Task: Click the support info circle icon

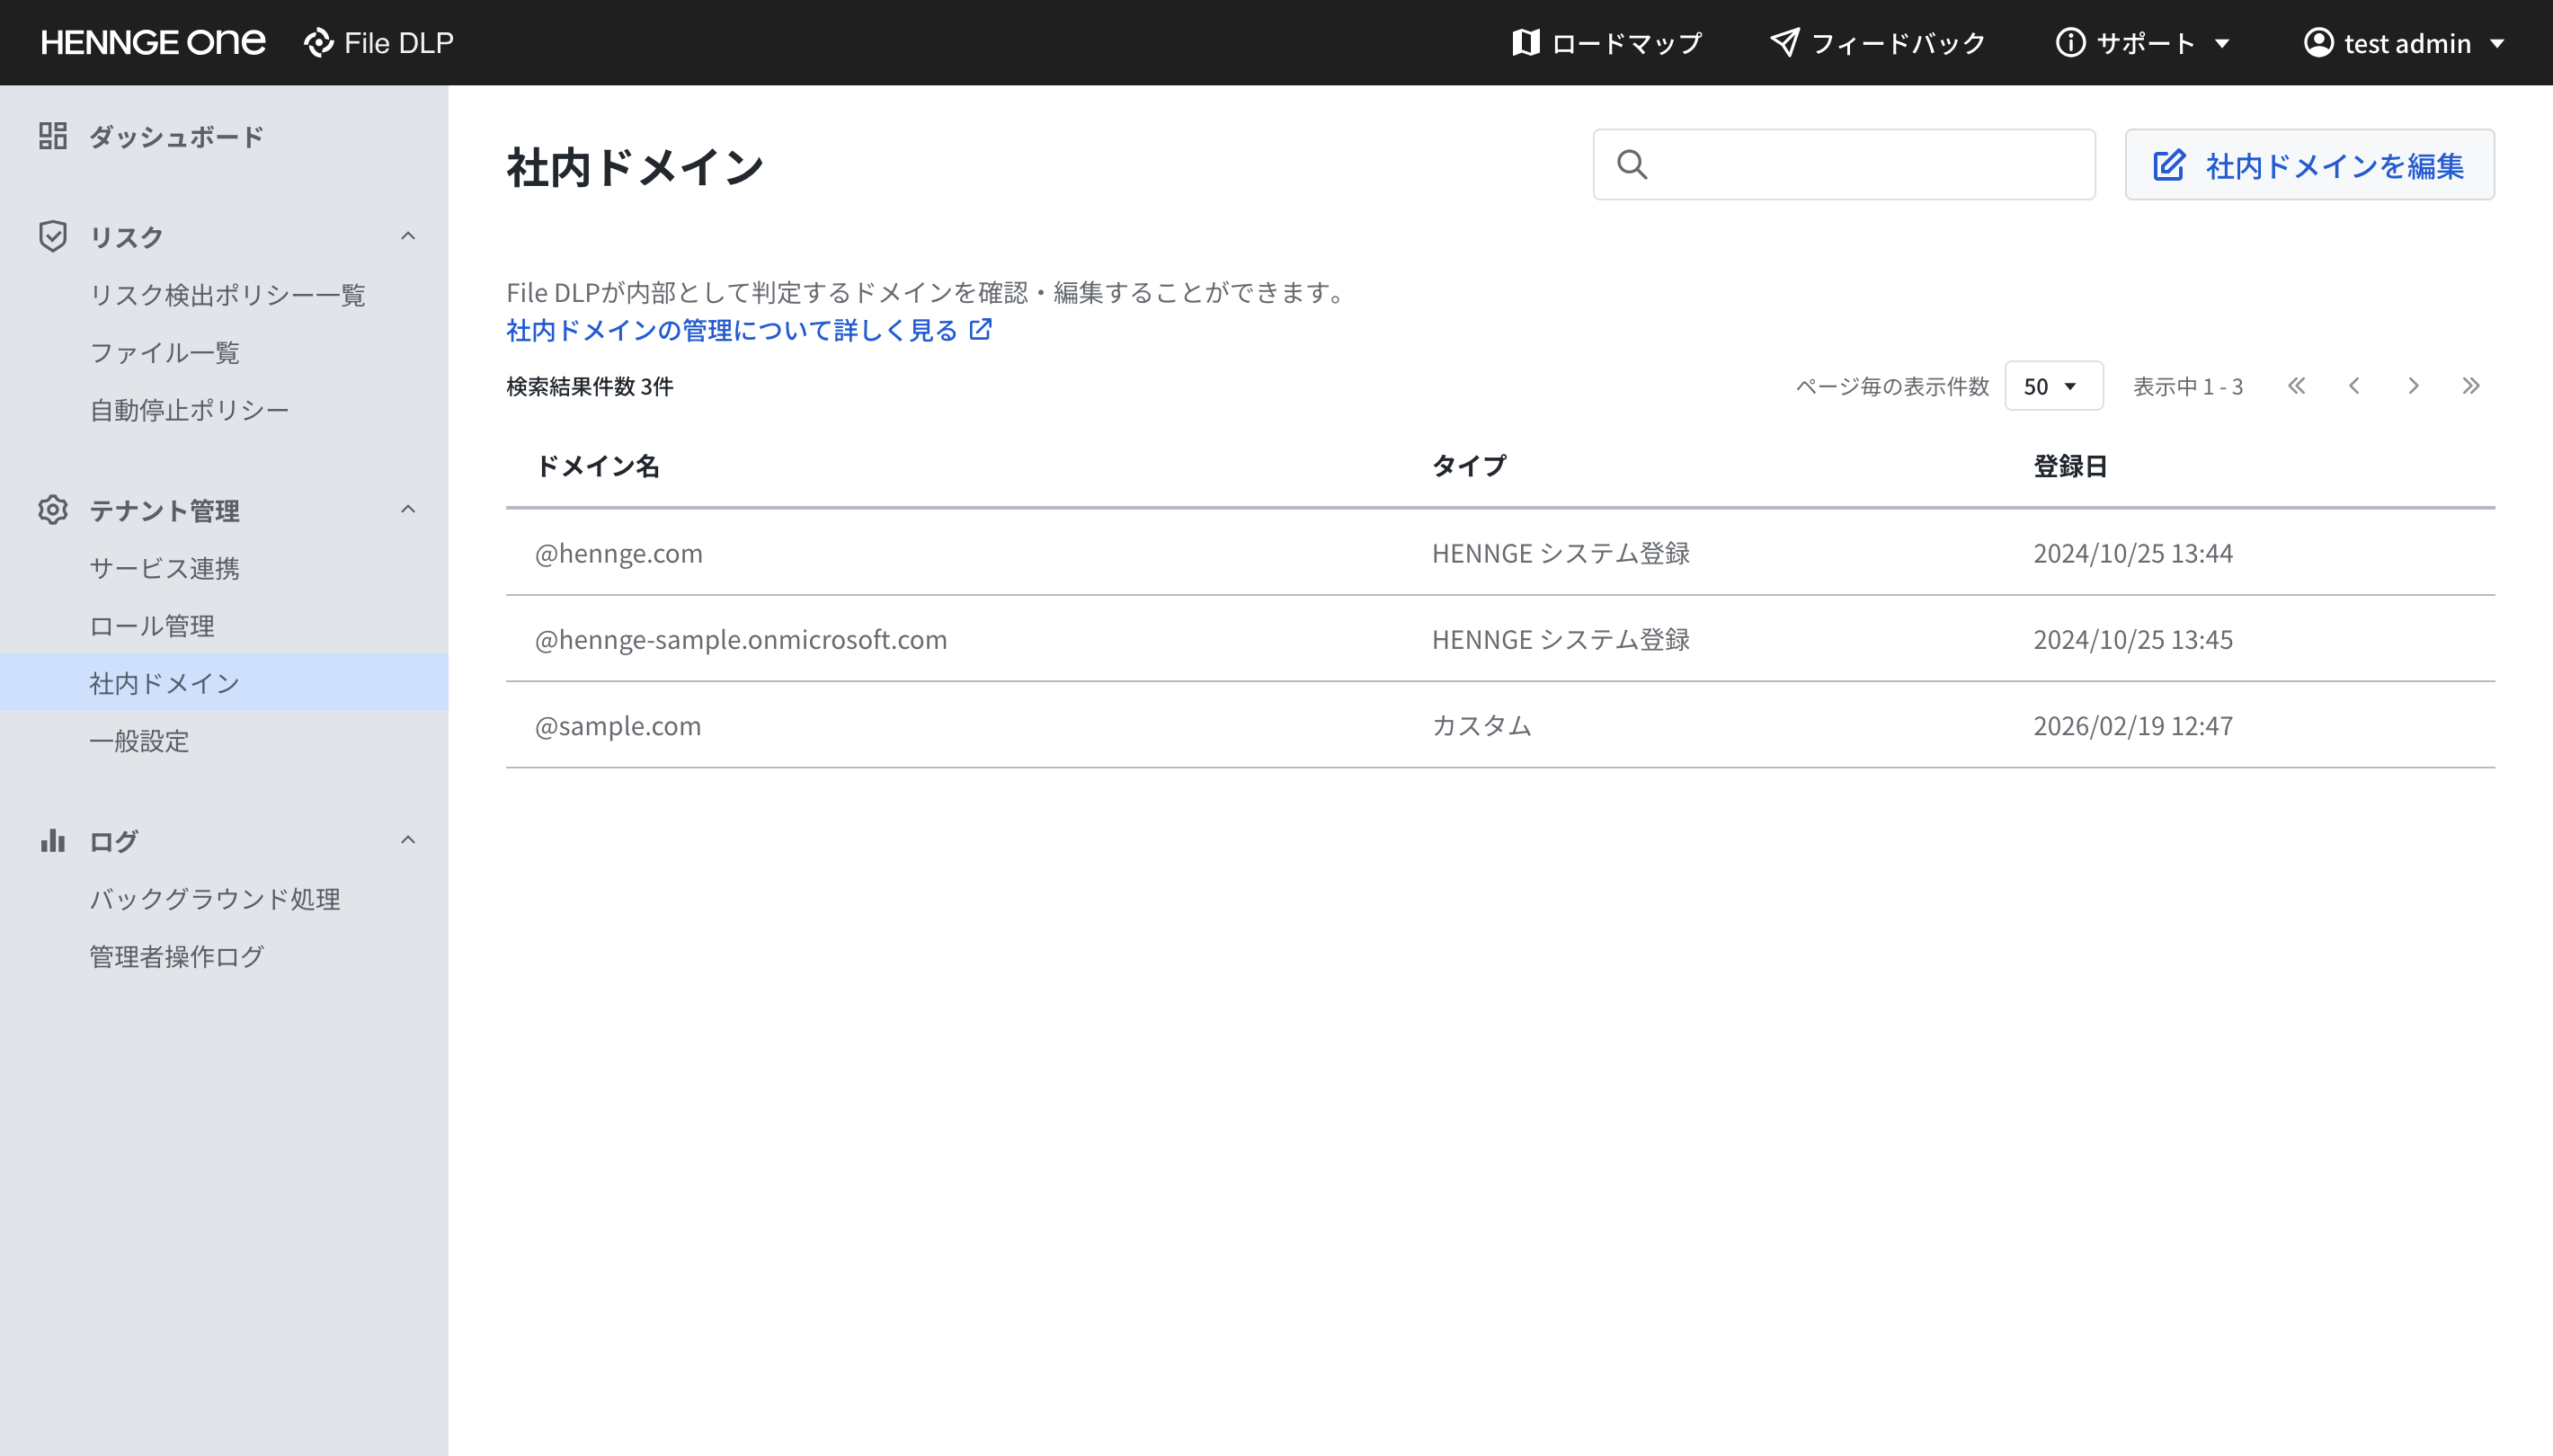Action: 2070,43
